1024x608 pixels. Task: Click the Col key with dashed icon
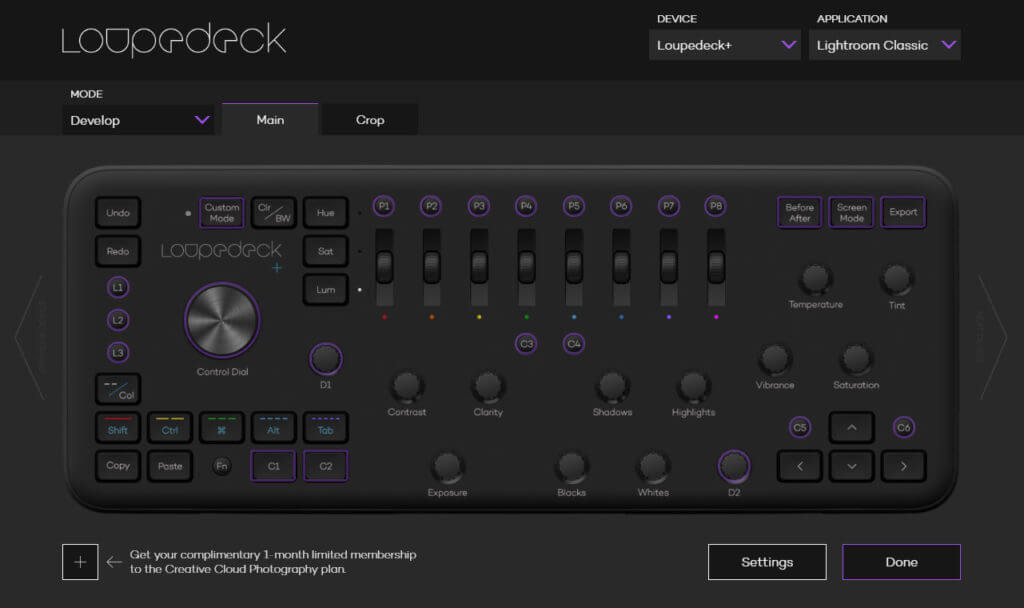pos(118,389)
